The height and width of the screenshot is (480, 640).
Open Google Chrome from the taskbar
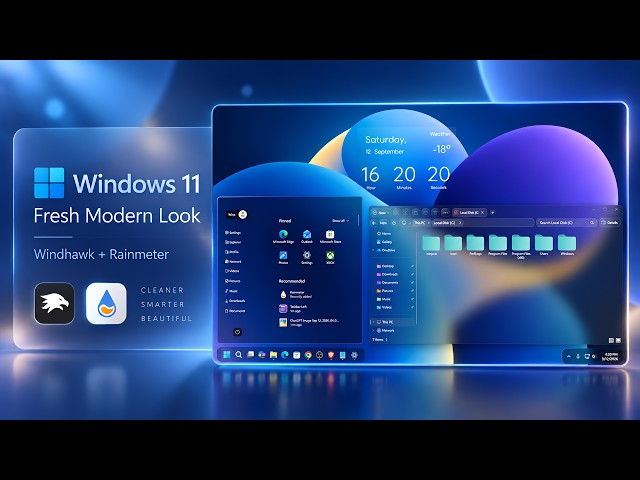coord(308,355)
